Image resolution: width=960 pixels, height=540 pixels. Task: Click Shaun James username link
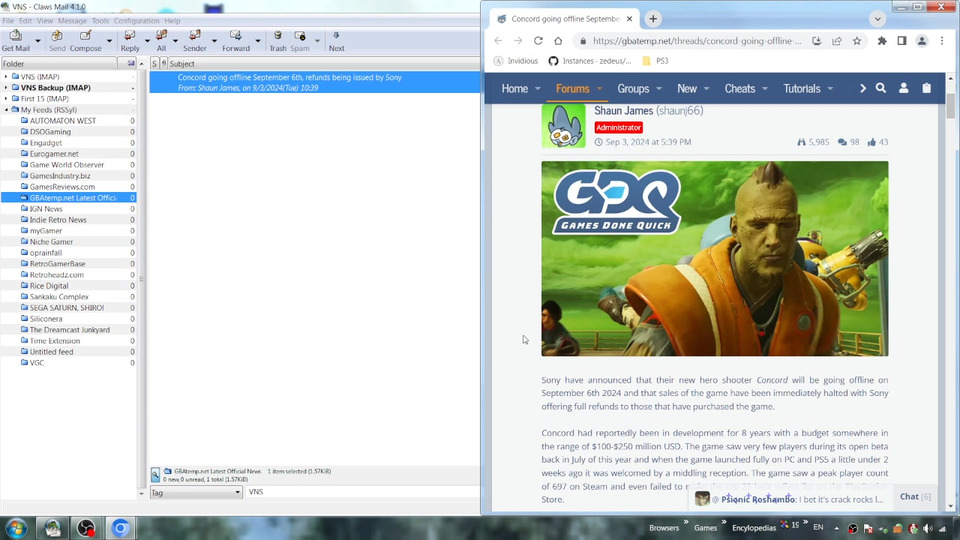pos(623,111)
